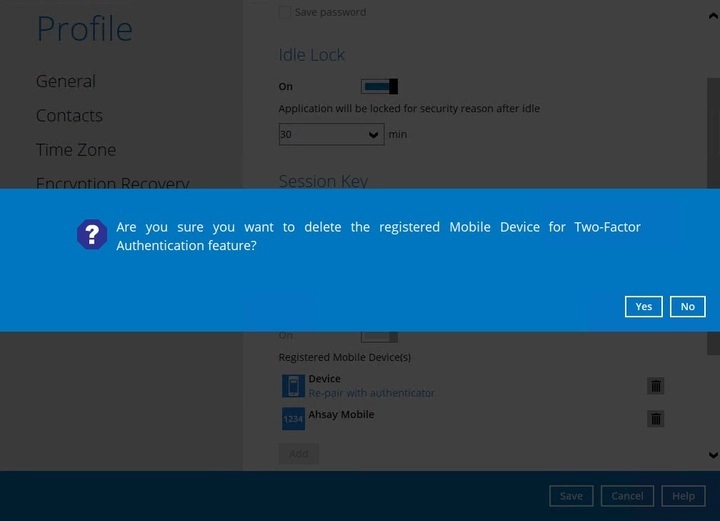Click the Add device button
This screenshot has height=521, width=720.
pos(298,454)
